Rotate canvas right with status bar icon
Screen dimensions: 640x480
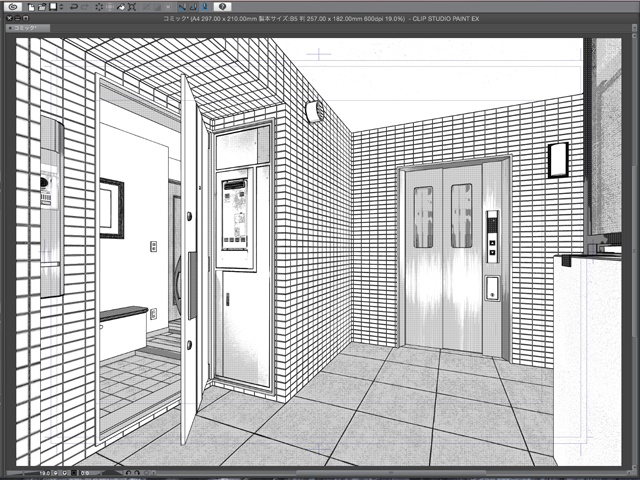[137, 473]
